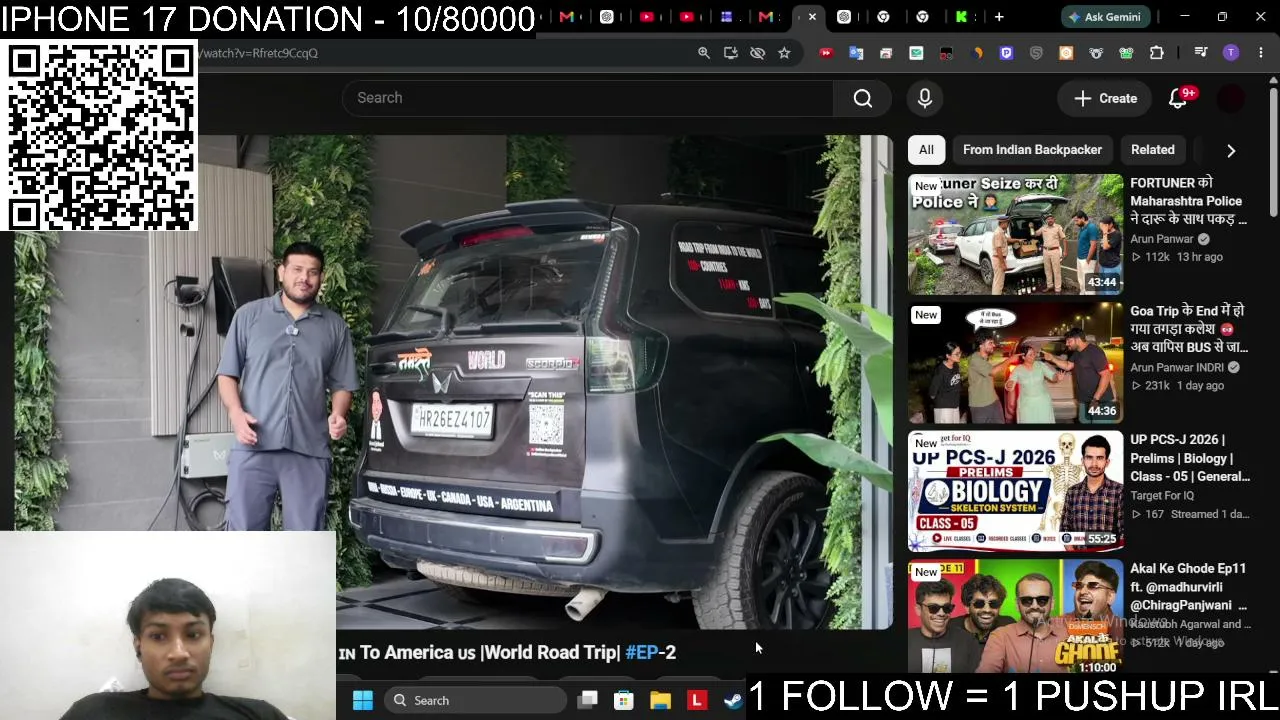Screen dimensions: 1280x720
Task: Click the Create button
Action: [1105, 98]
